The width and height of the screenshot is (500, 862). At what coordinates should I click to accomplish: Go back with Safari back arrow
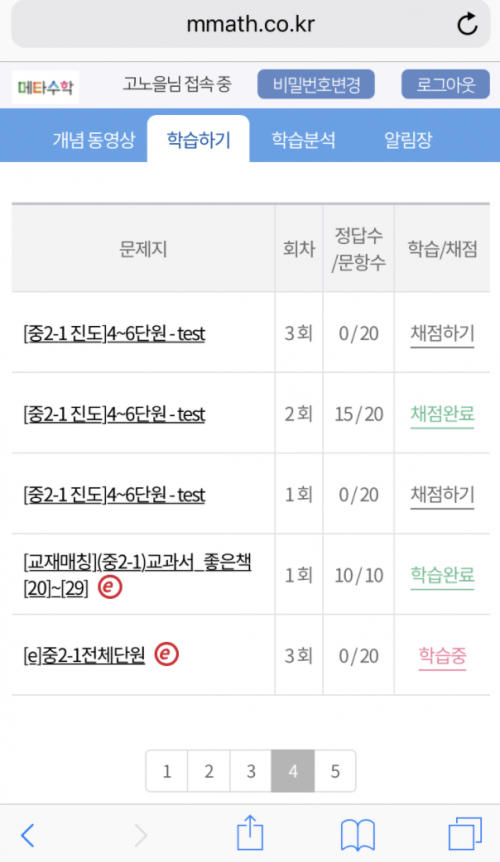pyautogui.click(x=27, y=836)
